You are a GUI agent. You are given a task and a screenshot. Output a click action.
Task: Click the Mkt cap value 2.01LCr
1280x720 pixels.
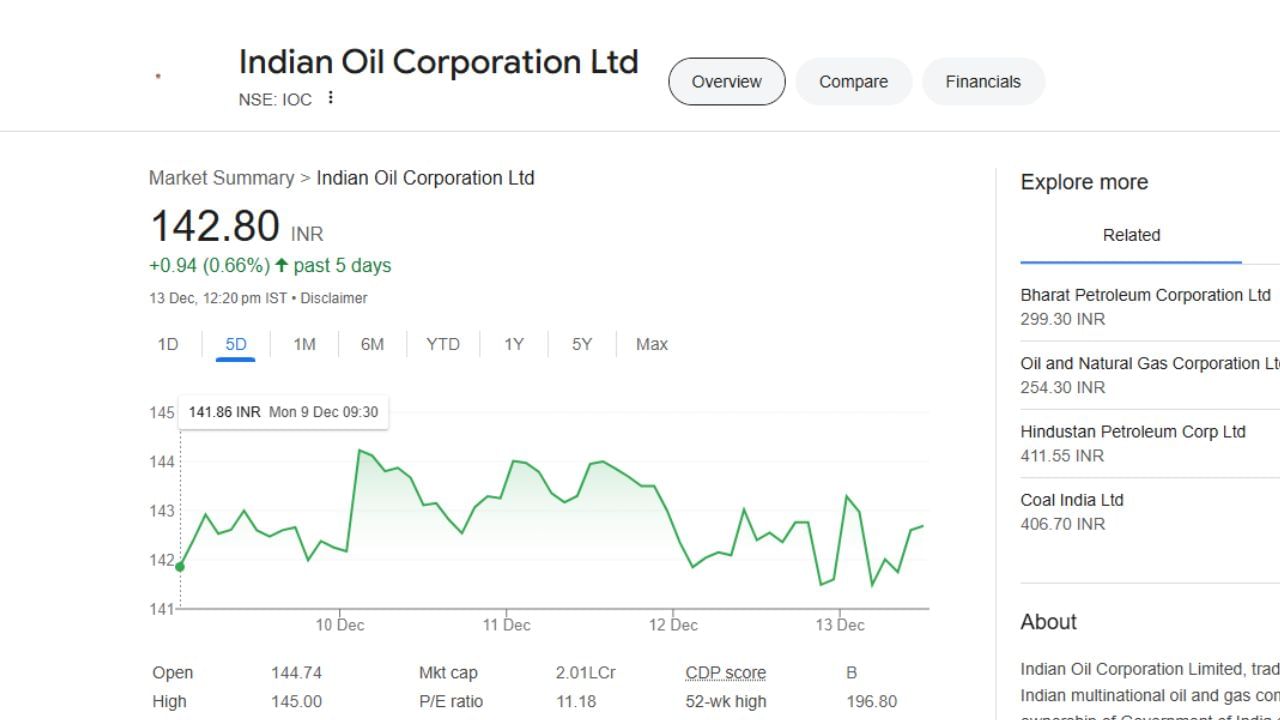coord(586,673)
